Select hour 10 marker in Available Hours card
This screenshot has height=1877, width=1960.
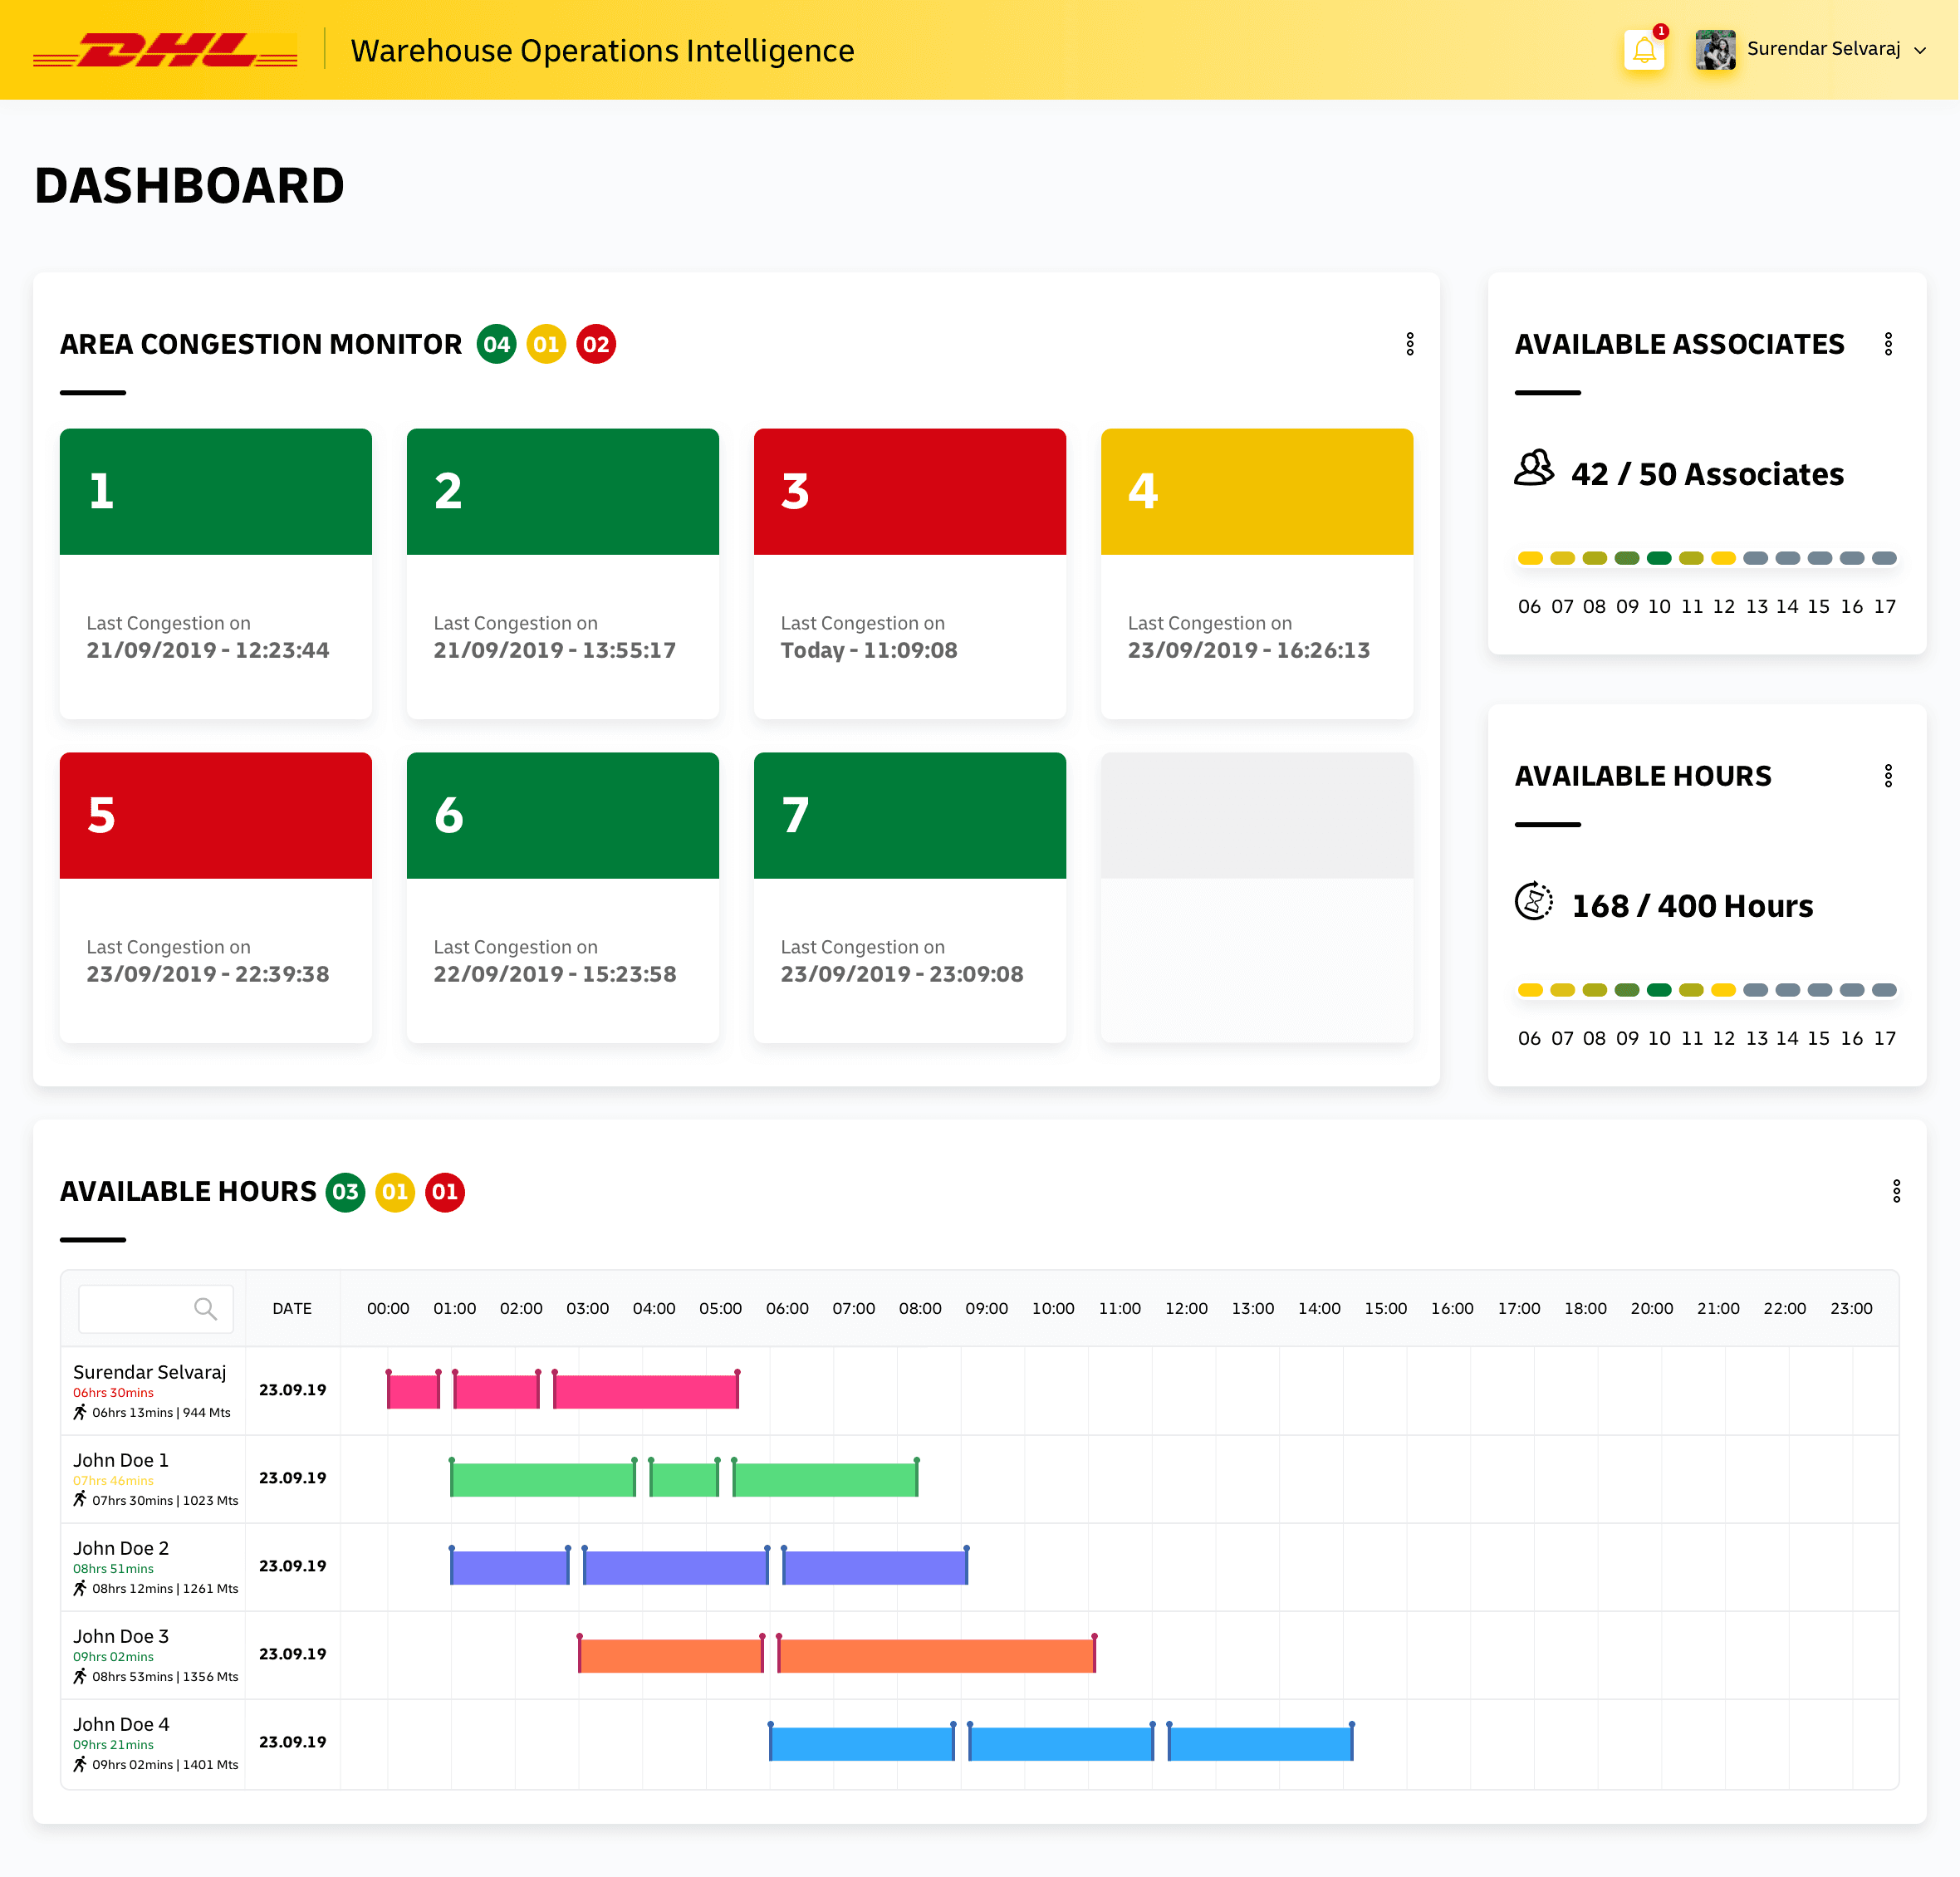(x=1659, y=990)
